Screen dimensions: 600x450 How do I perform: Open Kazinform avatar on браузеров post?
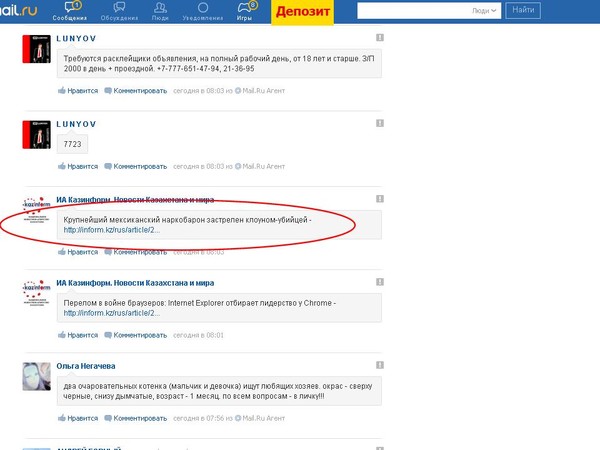(x=36, y=293)
